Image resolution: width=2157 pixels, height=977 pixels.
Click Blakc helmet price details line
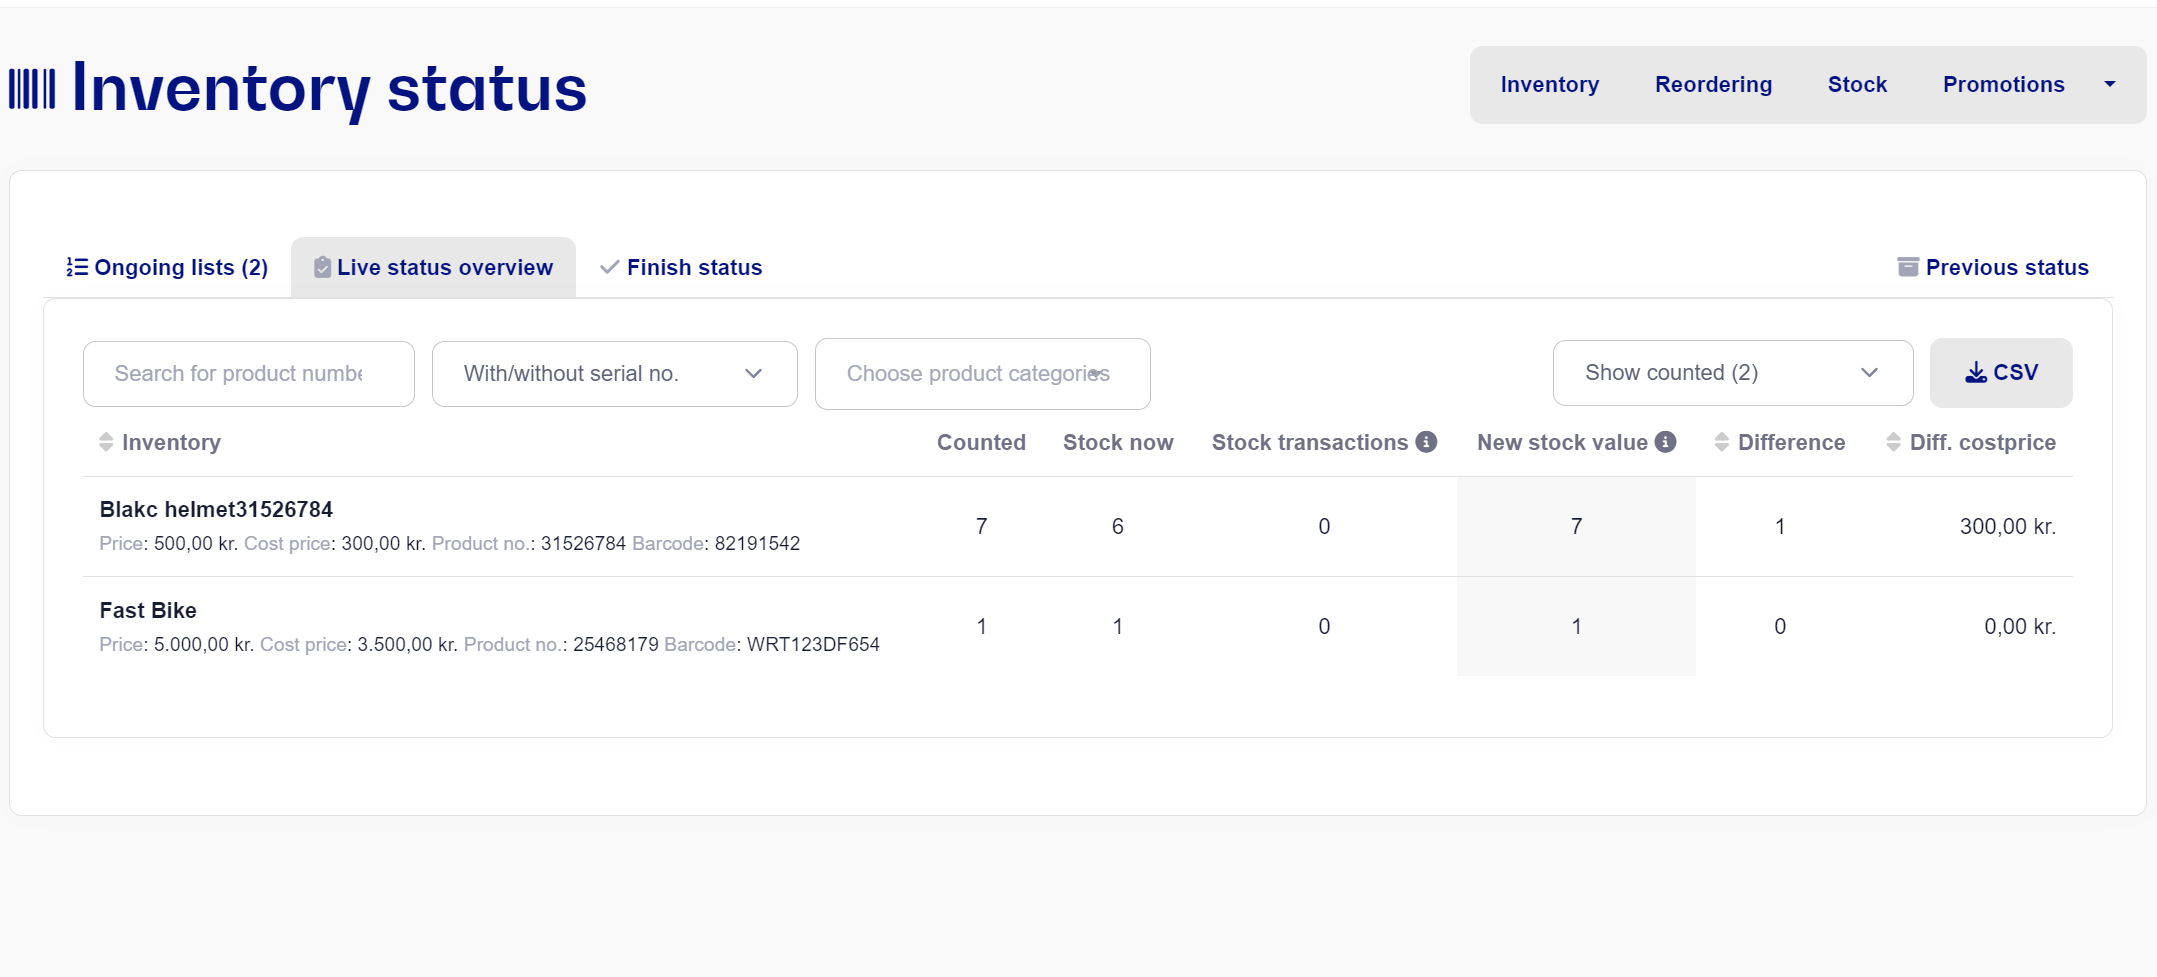point(450,544)
